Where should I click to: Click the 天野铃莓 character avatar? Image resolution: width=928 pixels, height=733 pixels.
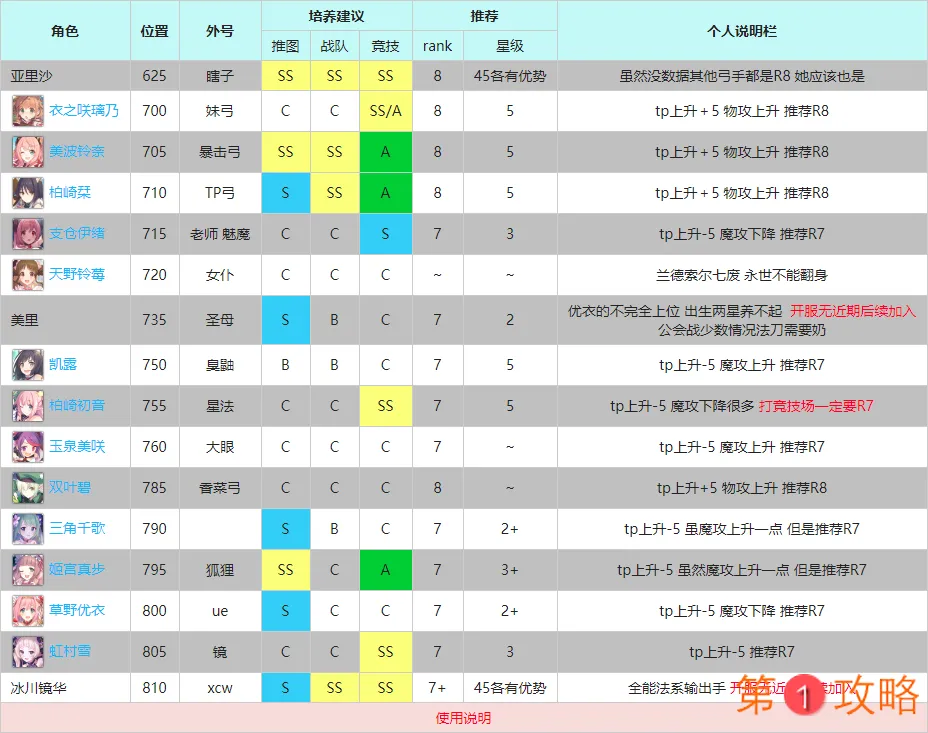tap(28, 275)
